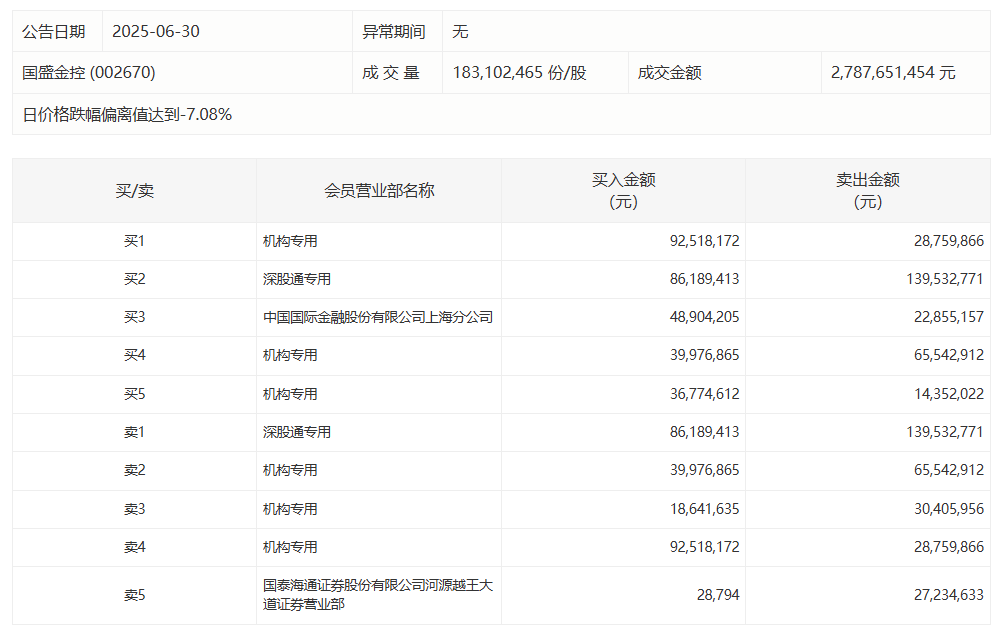Viewport: 1005px width, 643px height.
Task: Click 机构专用 in the 买4 row
Action: tap(290, 355)
